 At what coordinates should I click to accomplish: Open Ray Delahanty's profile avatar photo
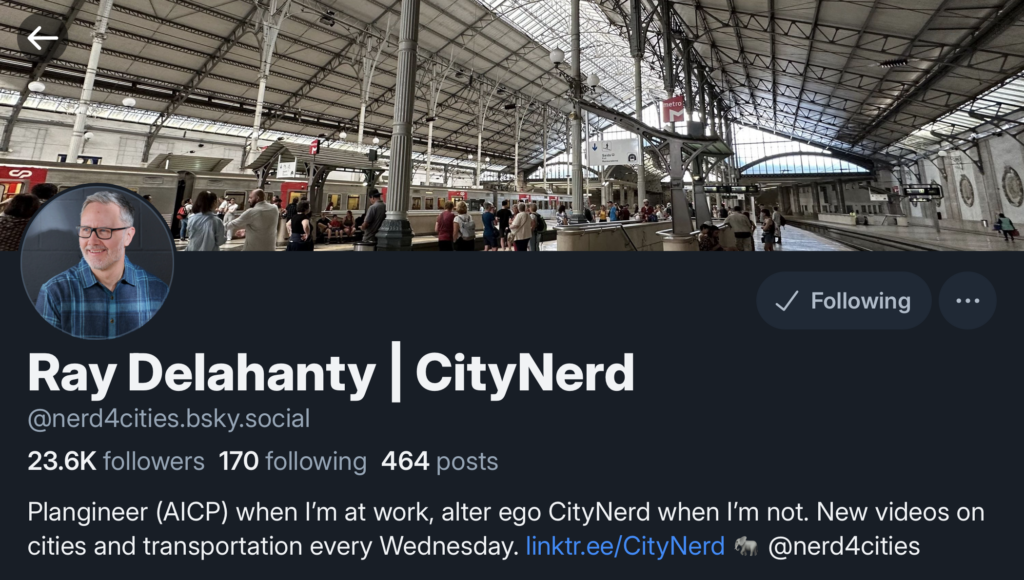97,261
